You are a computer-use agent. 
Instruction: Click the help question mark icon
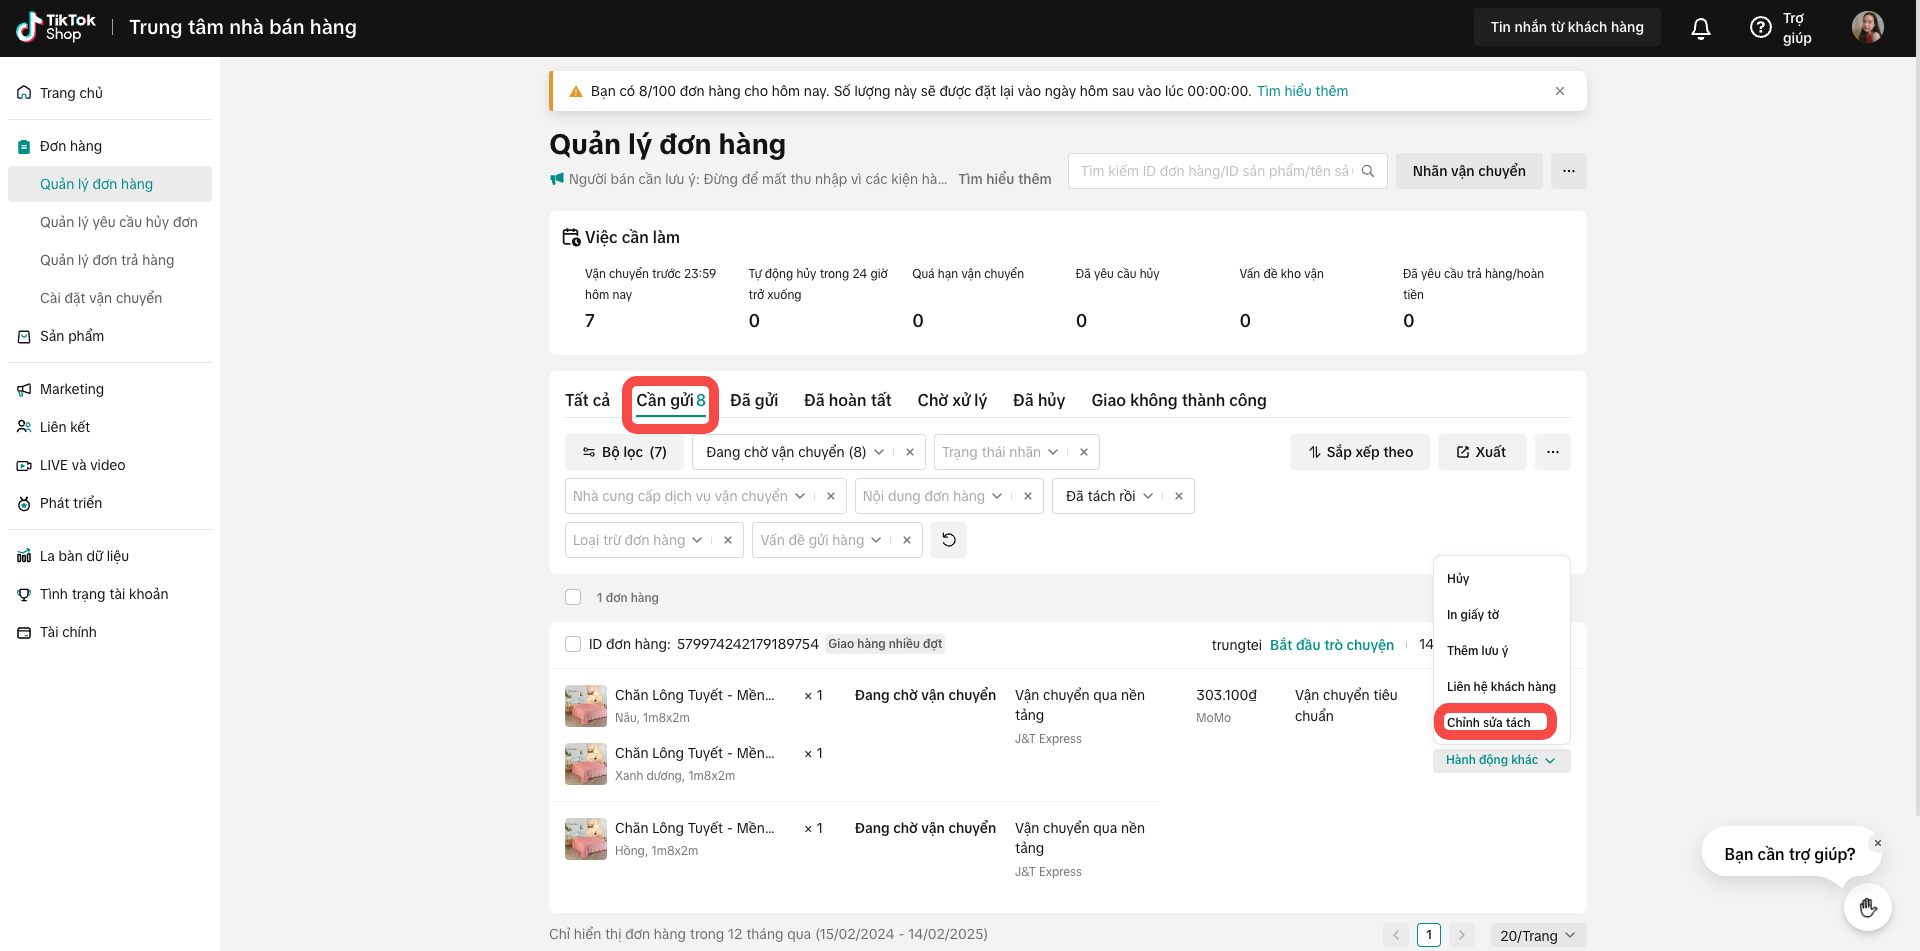pyautogui.click(x=1760, y=28)
